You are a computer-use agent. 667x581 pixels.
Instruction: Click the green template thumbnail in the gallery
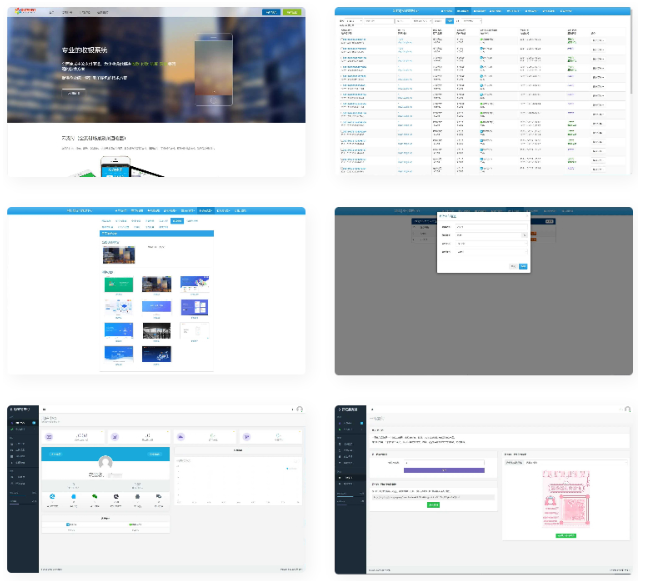pos(119,284)
